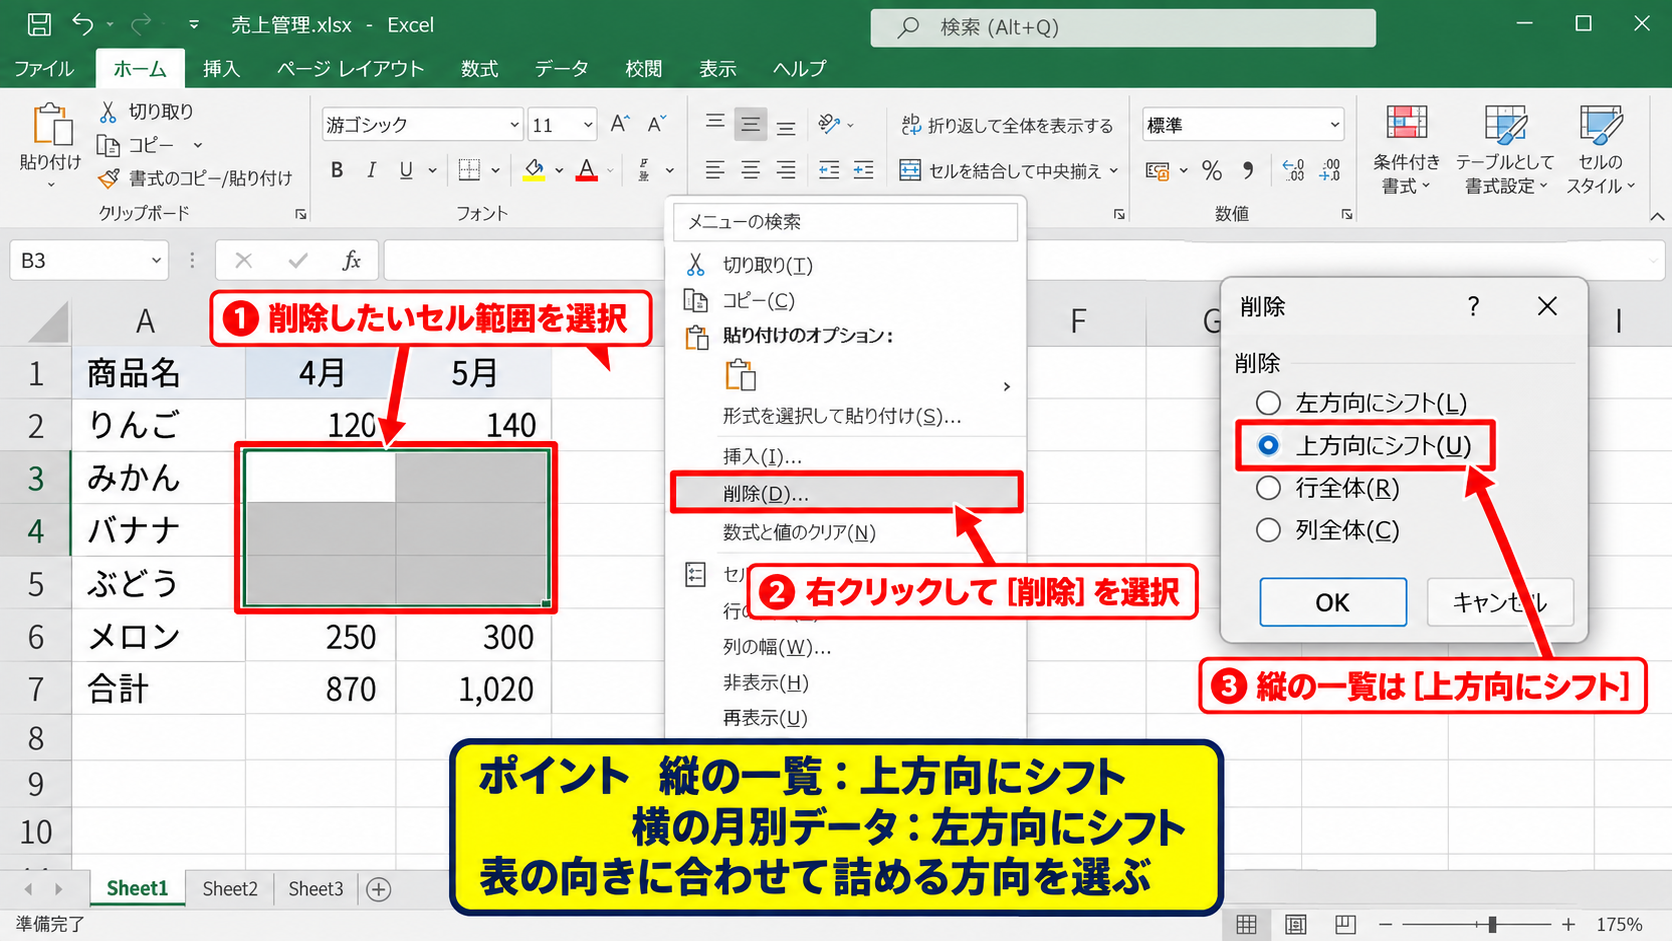Switch to Page Layout view in status bar
Screen dimensions: 1672x941
pyautogui.click(x=1295, y=924)
